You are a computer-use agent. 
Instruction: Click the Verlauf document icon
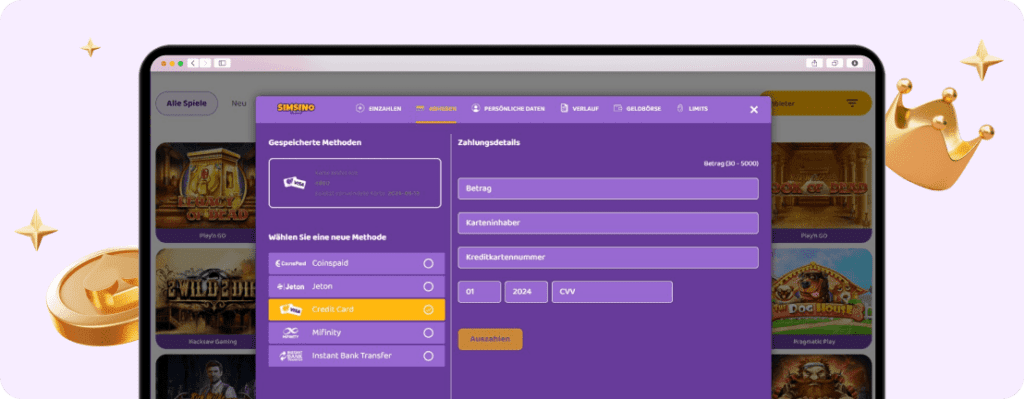pos(564,108)
